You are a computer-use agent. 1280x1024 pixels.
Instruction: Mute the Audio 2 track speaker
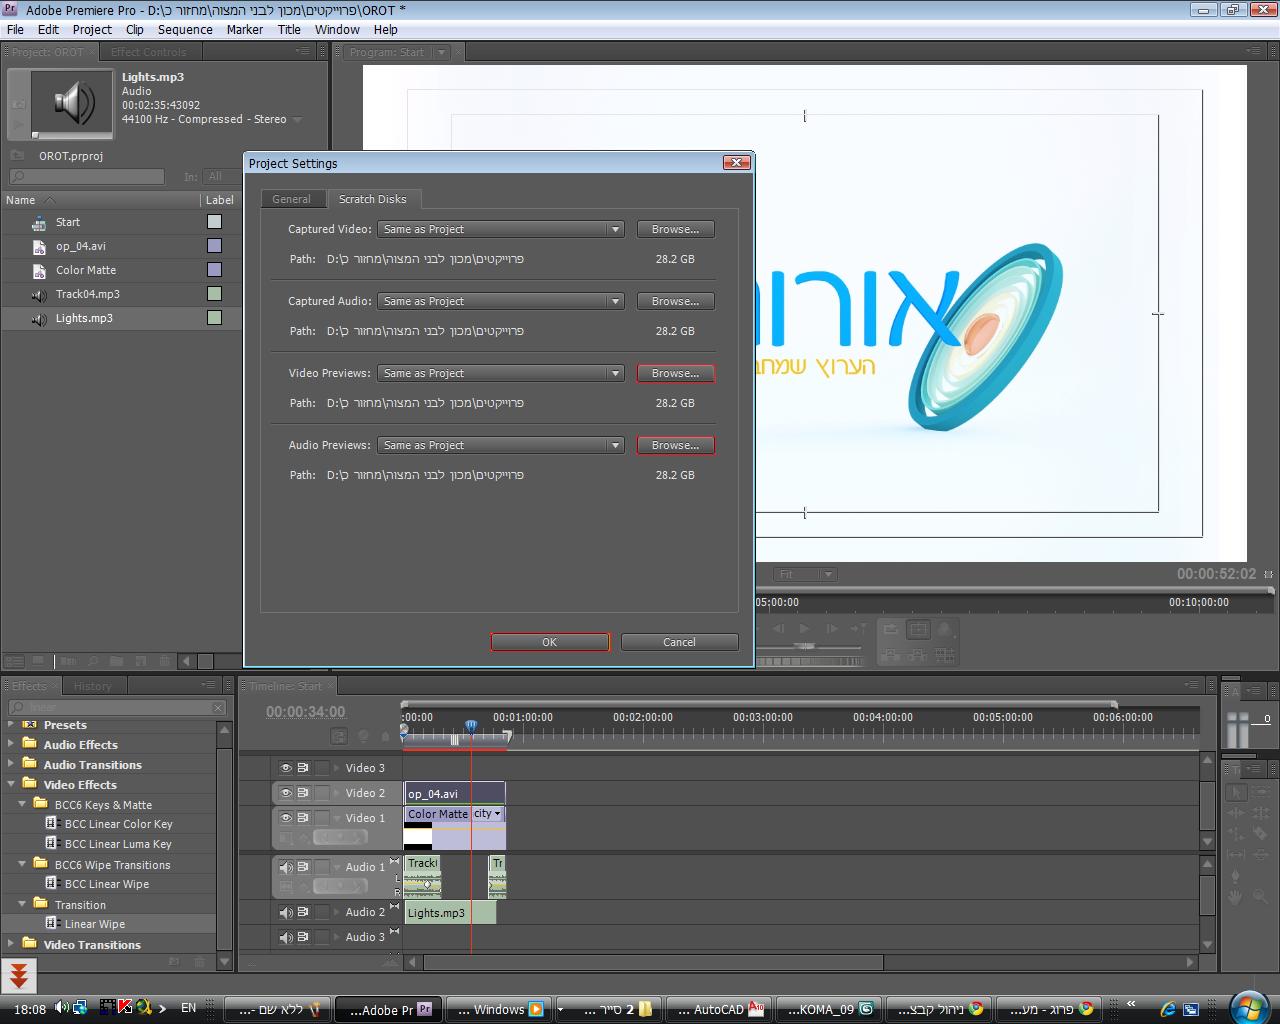(286, 912)
